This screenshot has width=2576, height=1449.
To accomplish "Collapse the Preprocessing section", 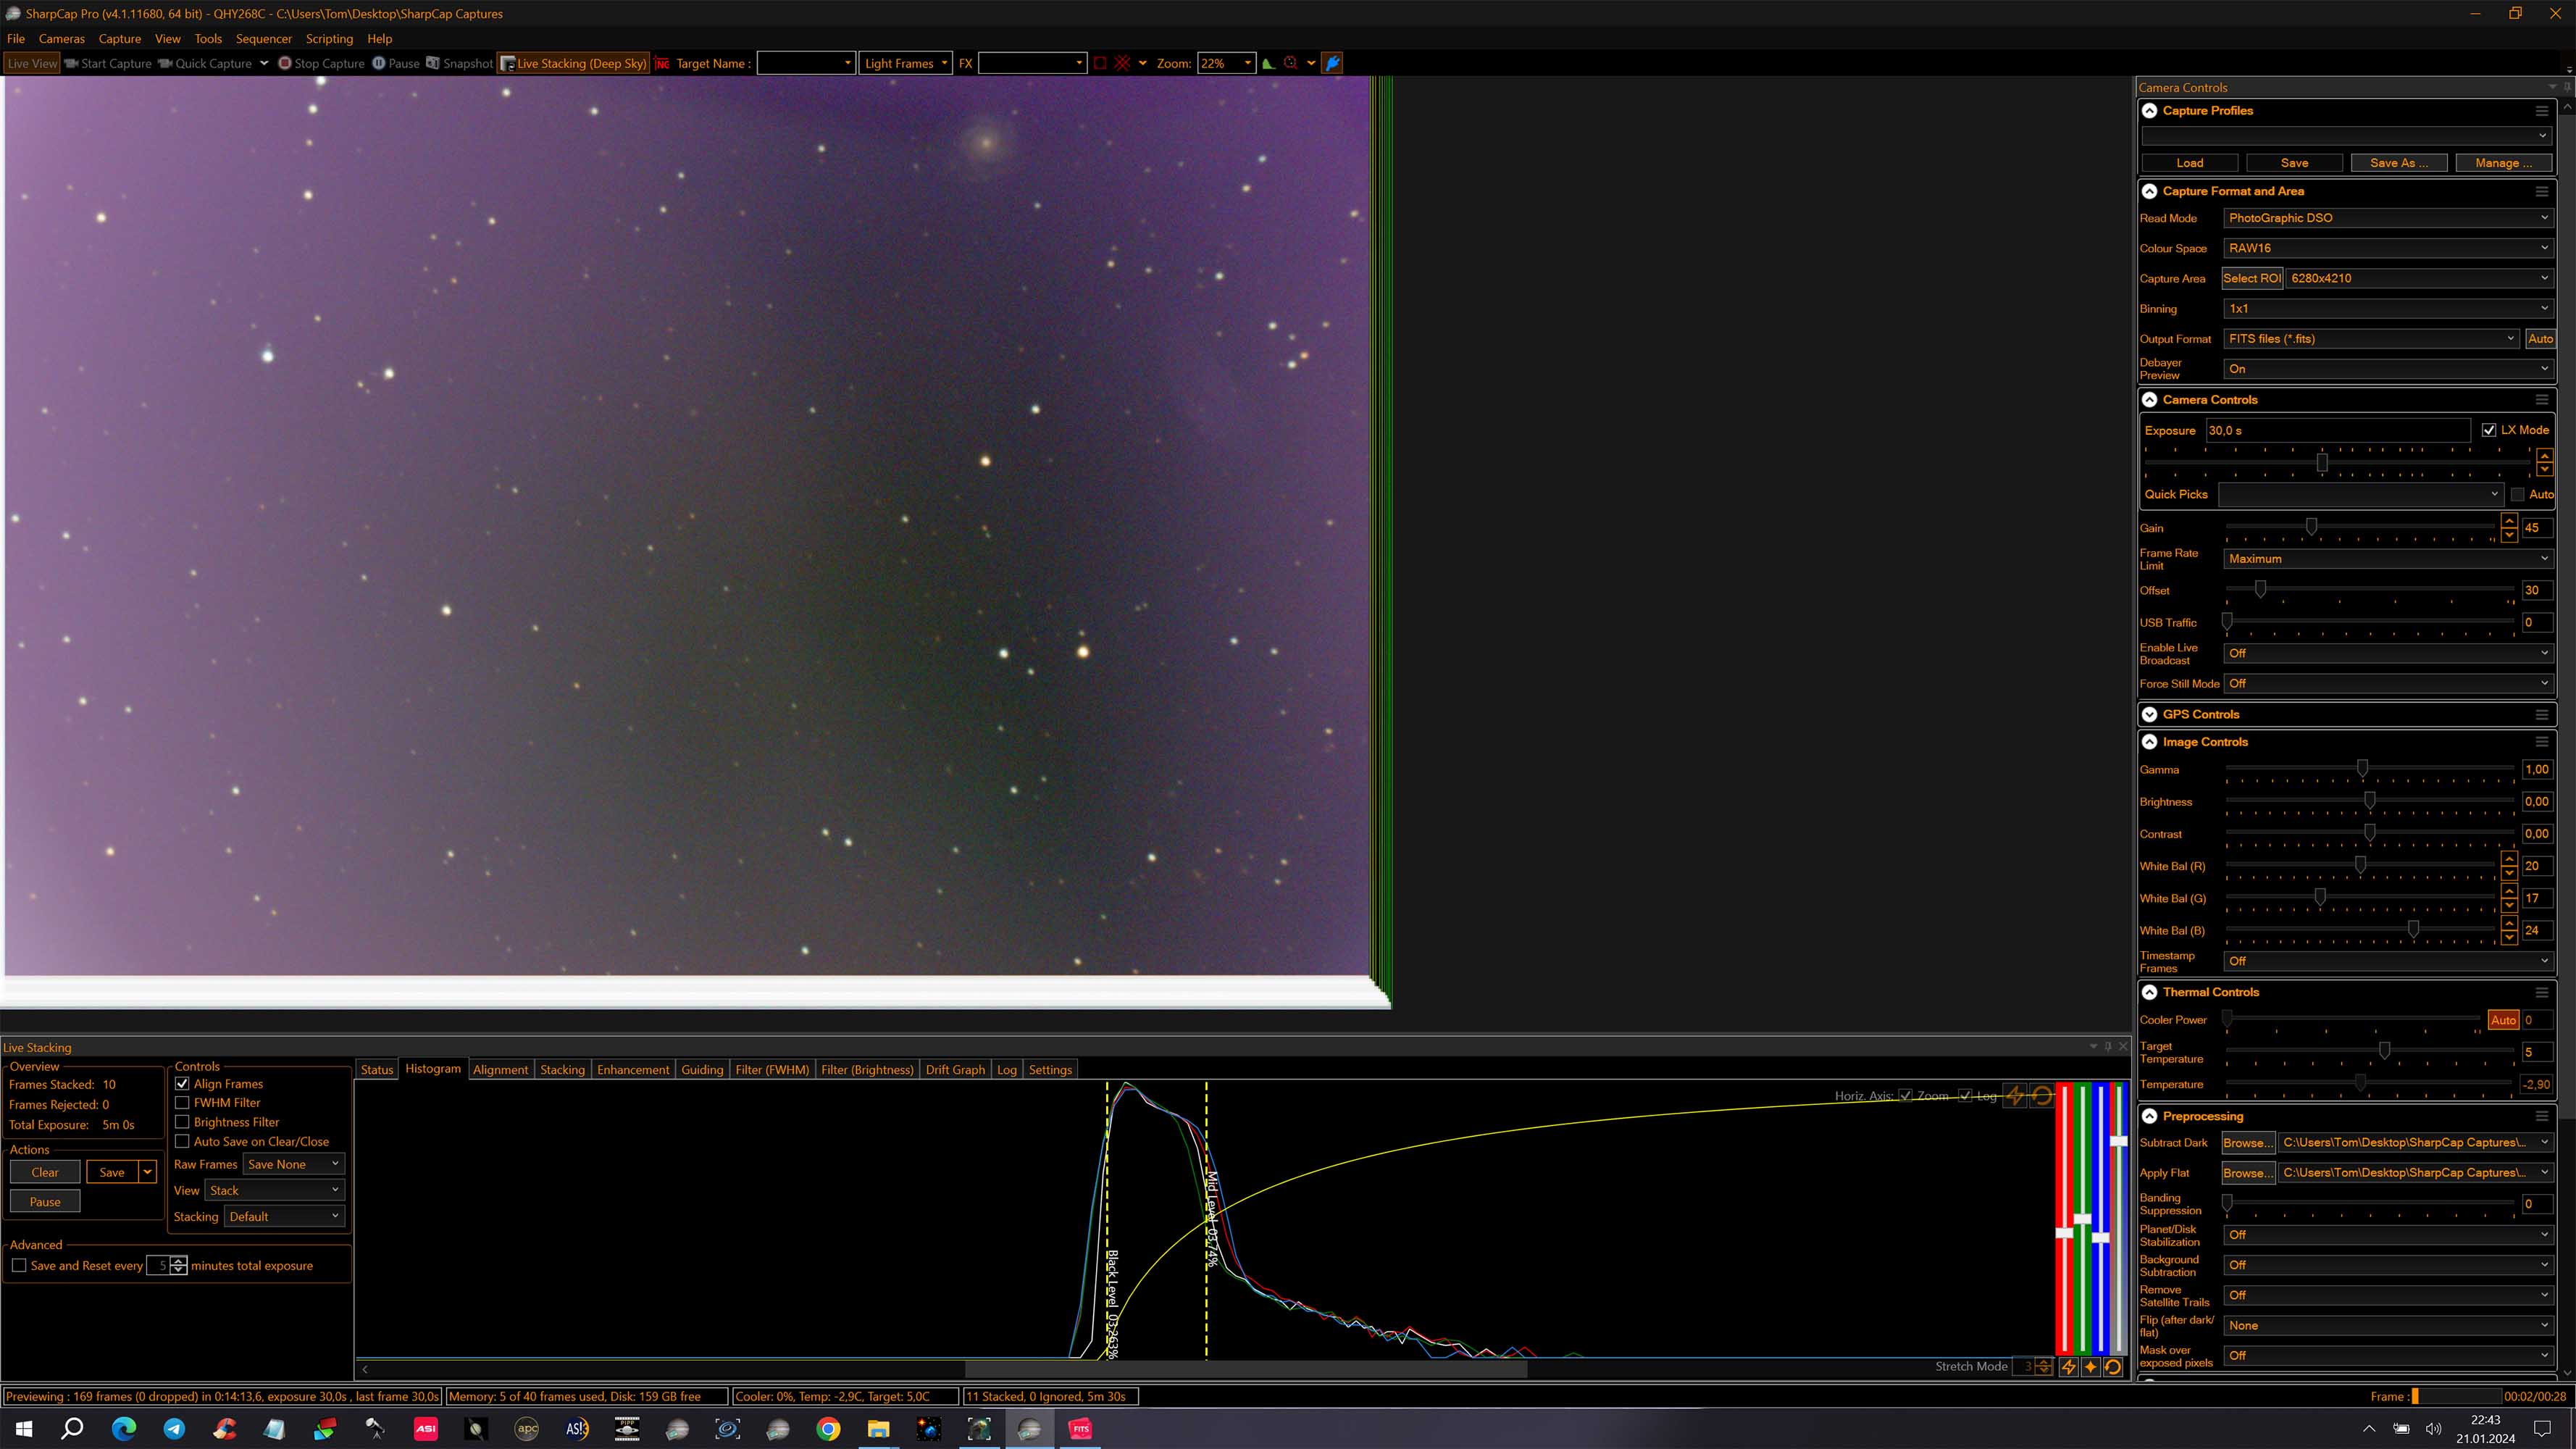I will (2149, 1117).
